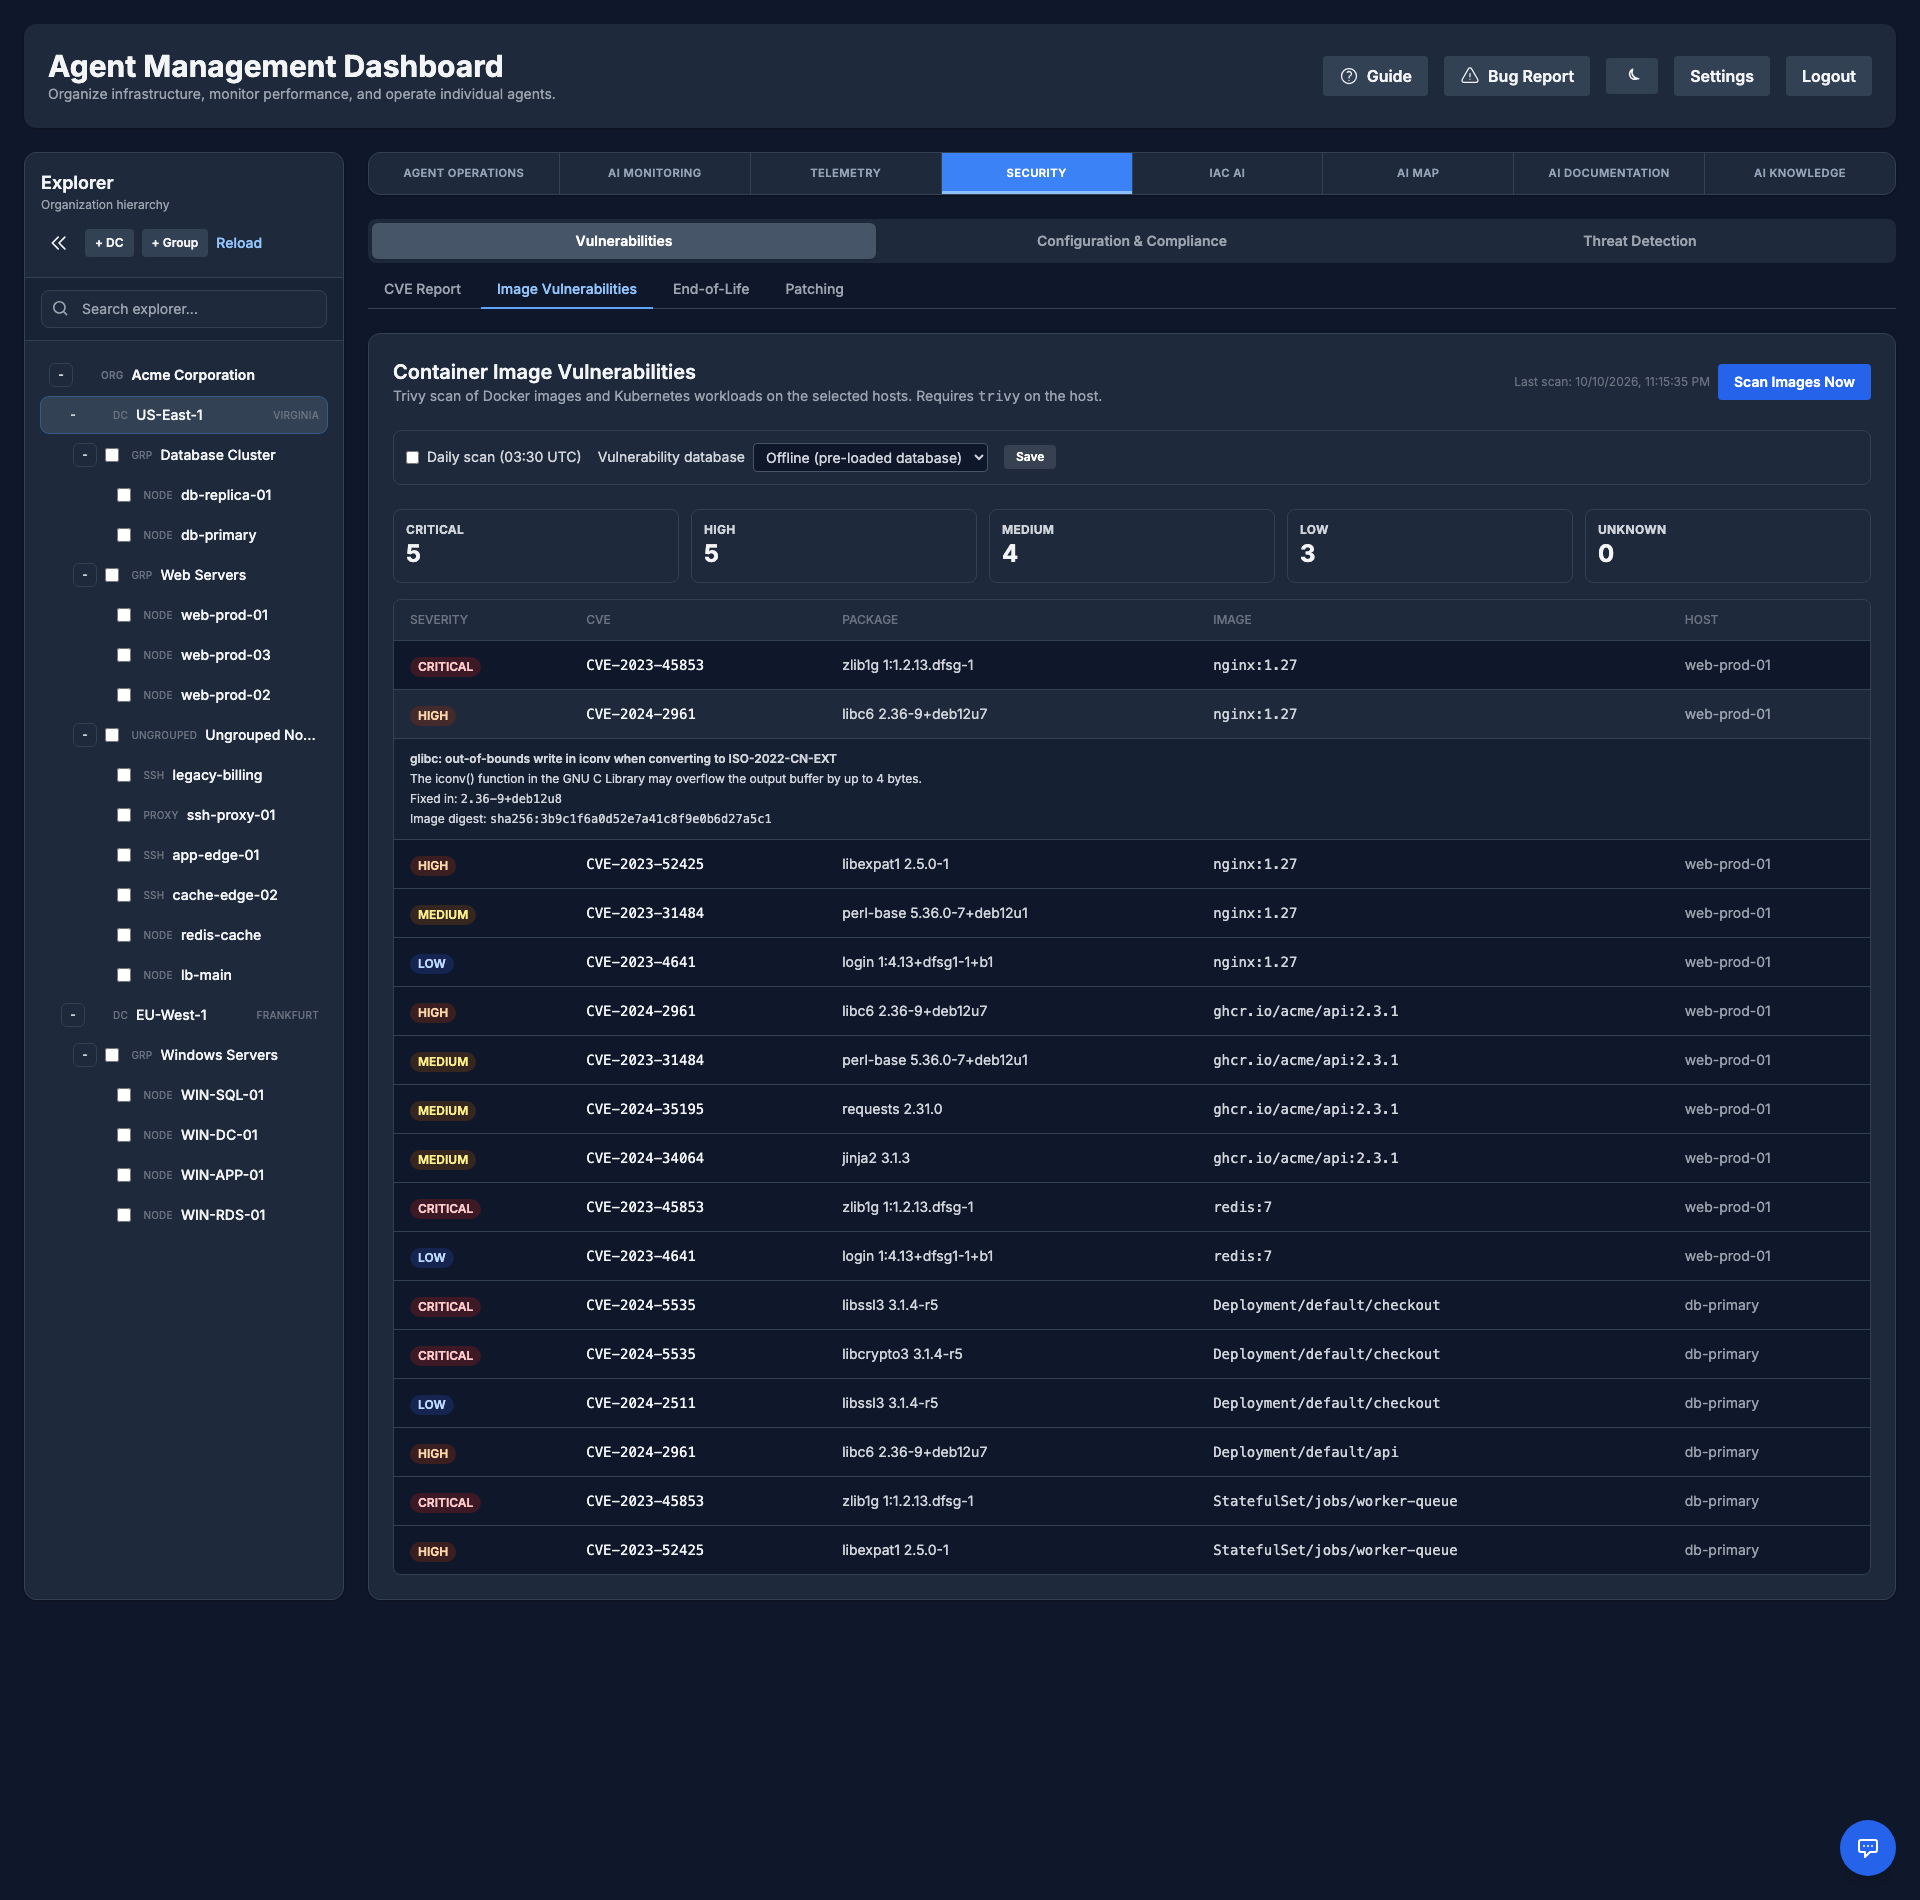The width and height of the screenshot is (1920, 1900).
Task: Click the + Group button
Action: click(175, 243)
